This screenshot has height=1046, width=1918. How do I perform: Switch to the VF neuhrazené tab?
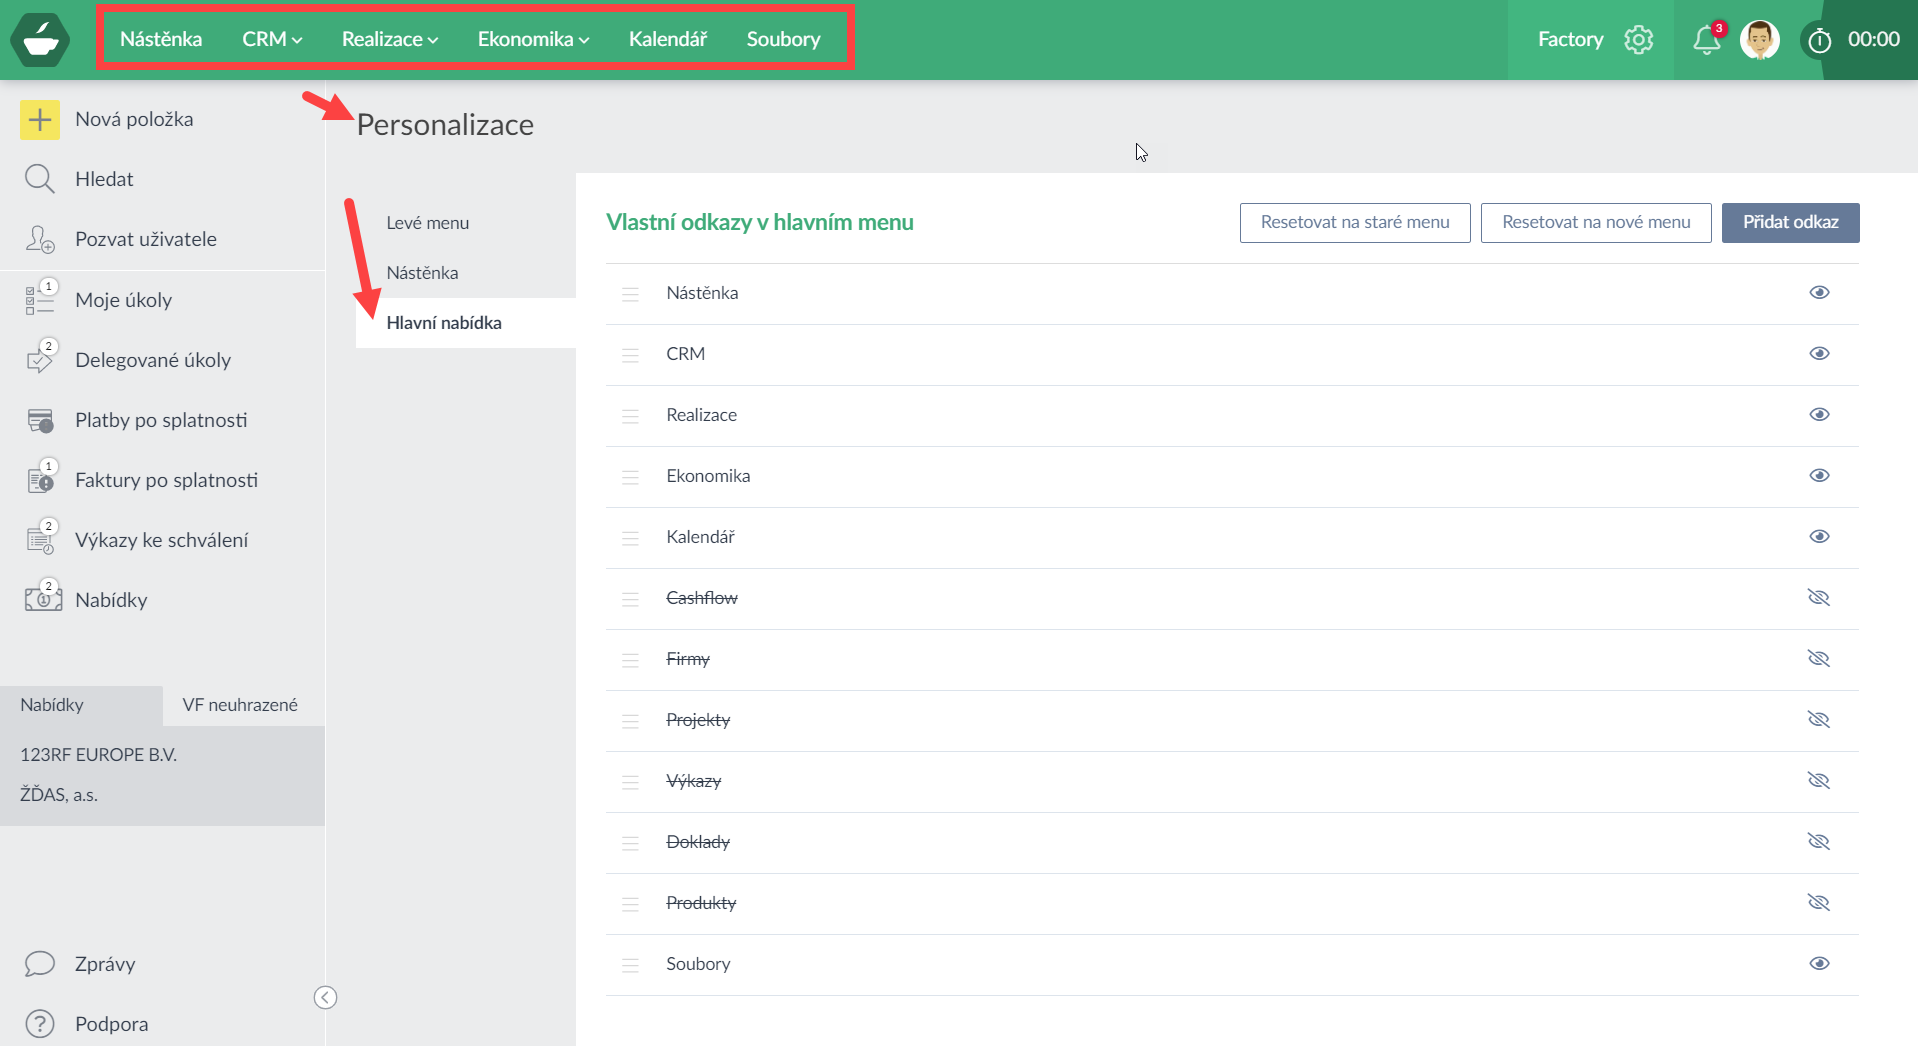tap(240, 705)
